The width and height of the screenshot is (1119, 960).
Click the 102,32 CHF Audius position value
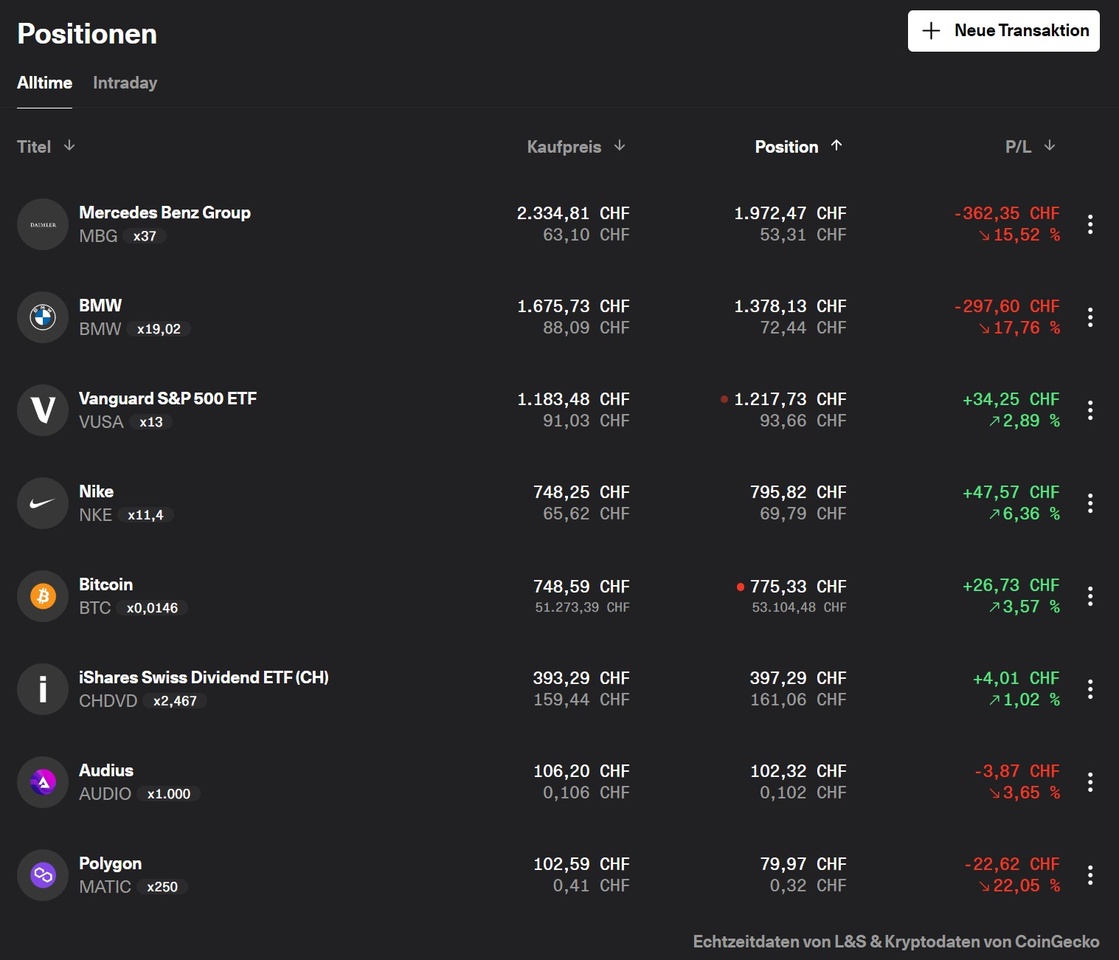(x=798, y=772)
